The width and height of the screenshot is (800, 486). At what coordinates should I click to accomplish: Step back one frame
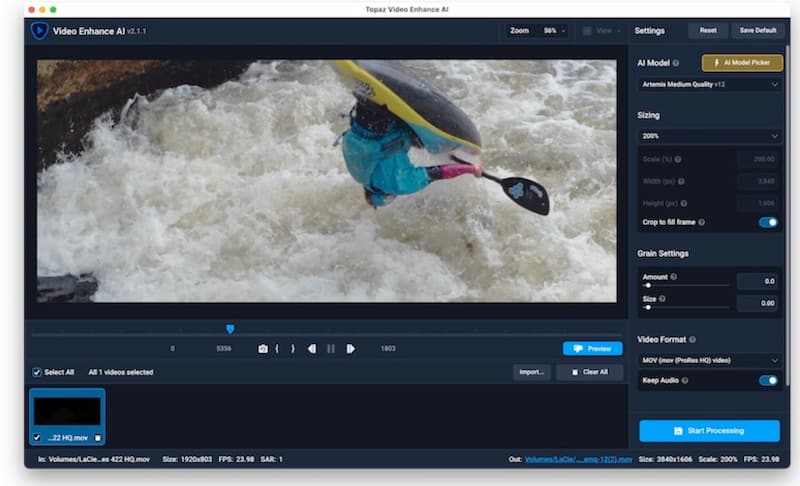click(x=312, y=349)
